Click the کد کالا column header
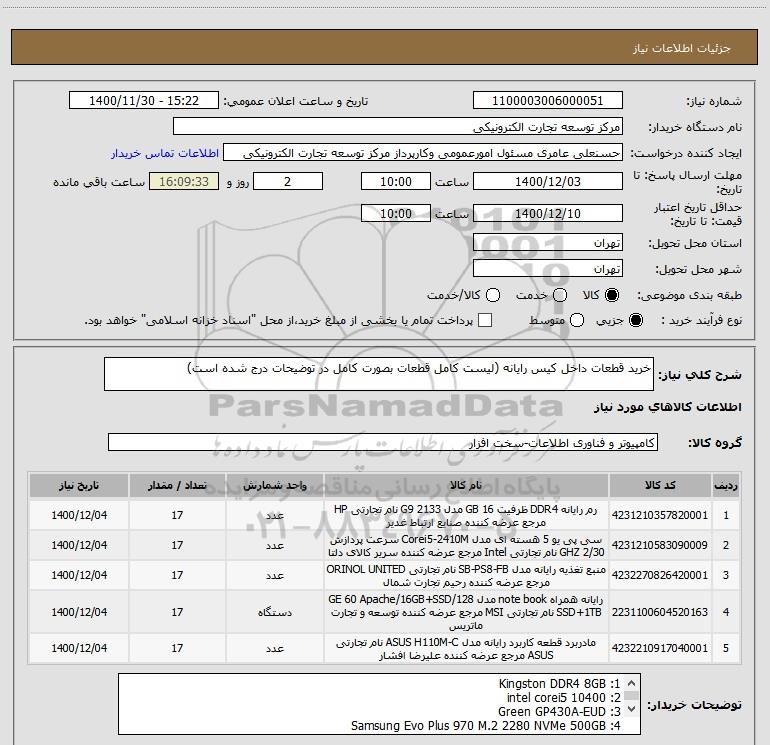 (660, 486)
